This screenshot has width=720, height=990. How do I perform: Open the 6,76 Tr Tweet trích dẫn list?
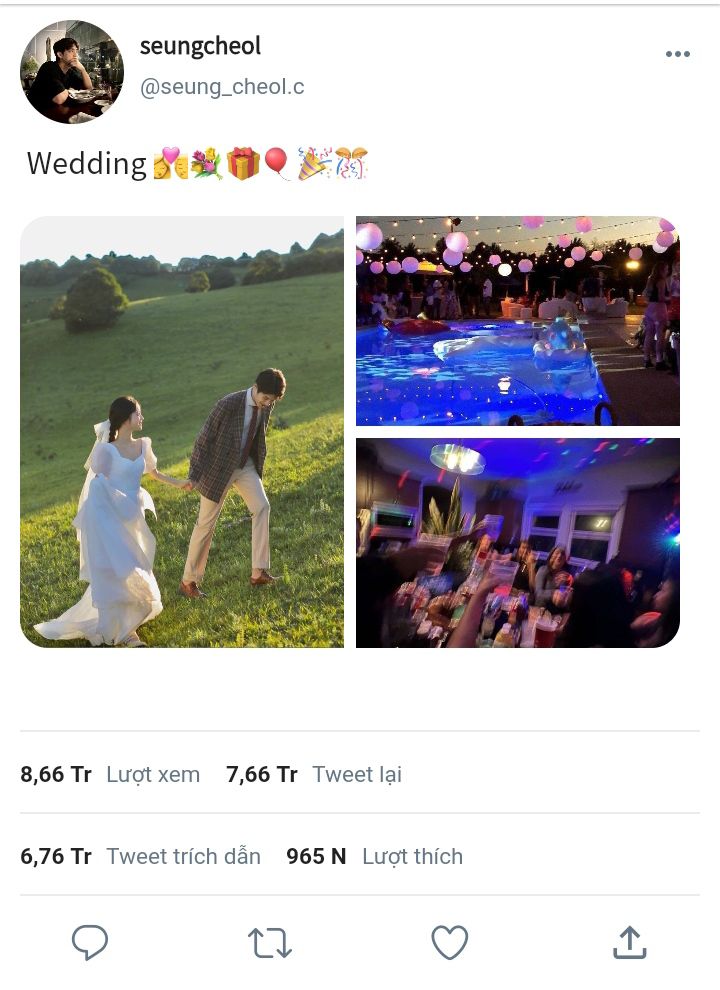click(140, 856)
